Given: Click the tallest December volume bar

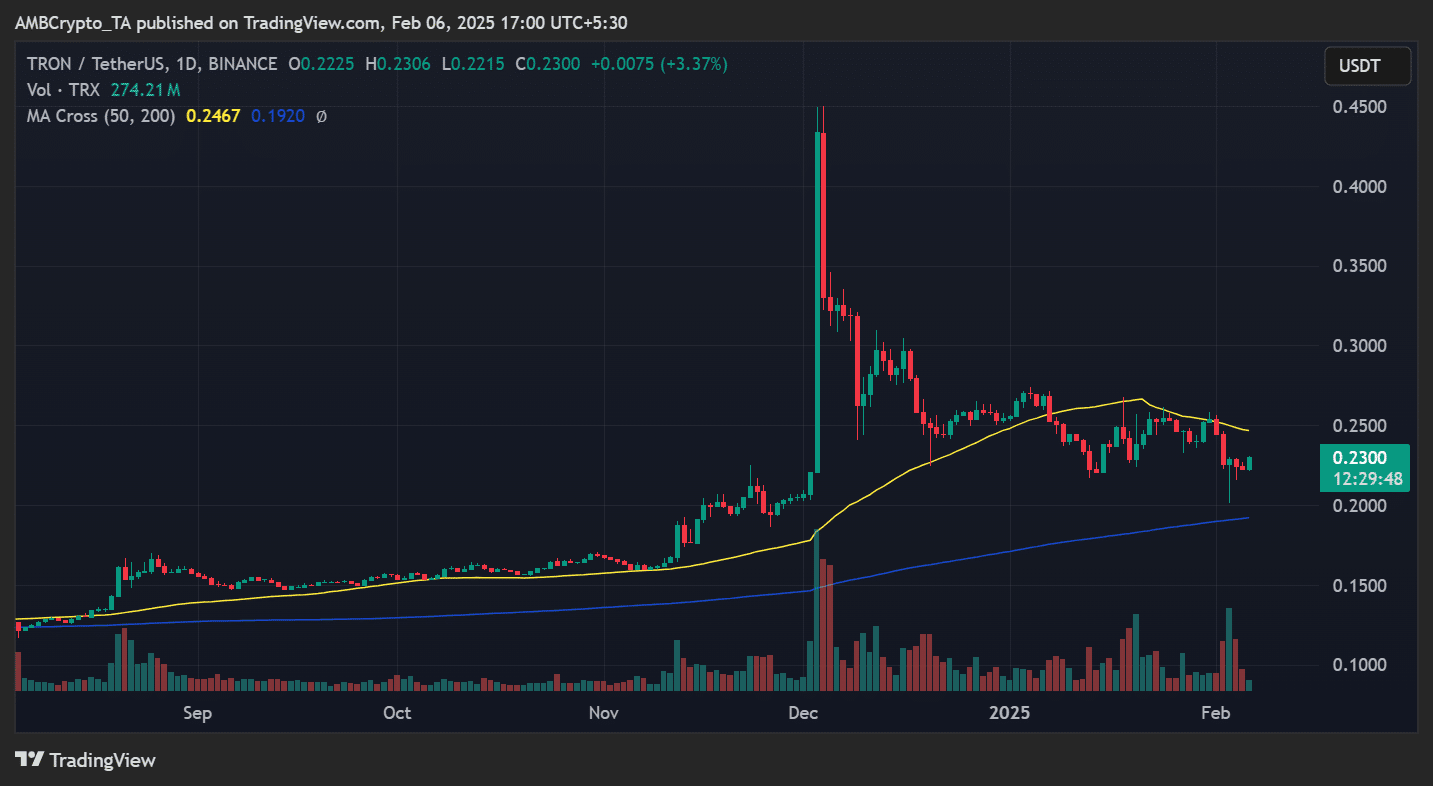Looking at the screenshot, I should 817,611.
